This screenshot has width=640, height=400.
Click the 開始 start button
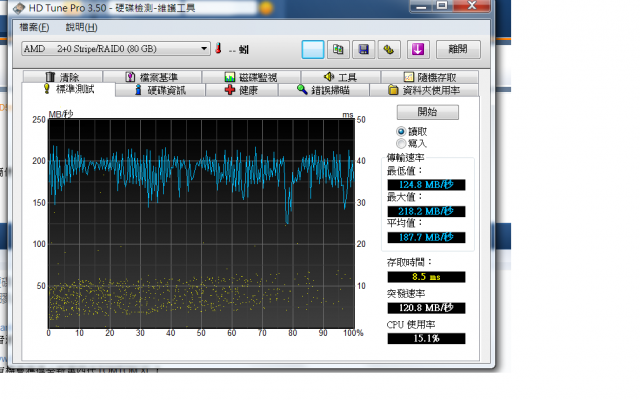[x=427, y=112]
